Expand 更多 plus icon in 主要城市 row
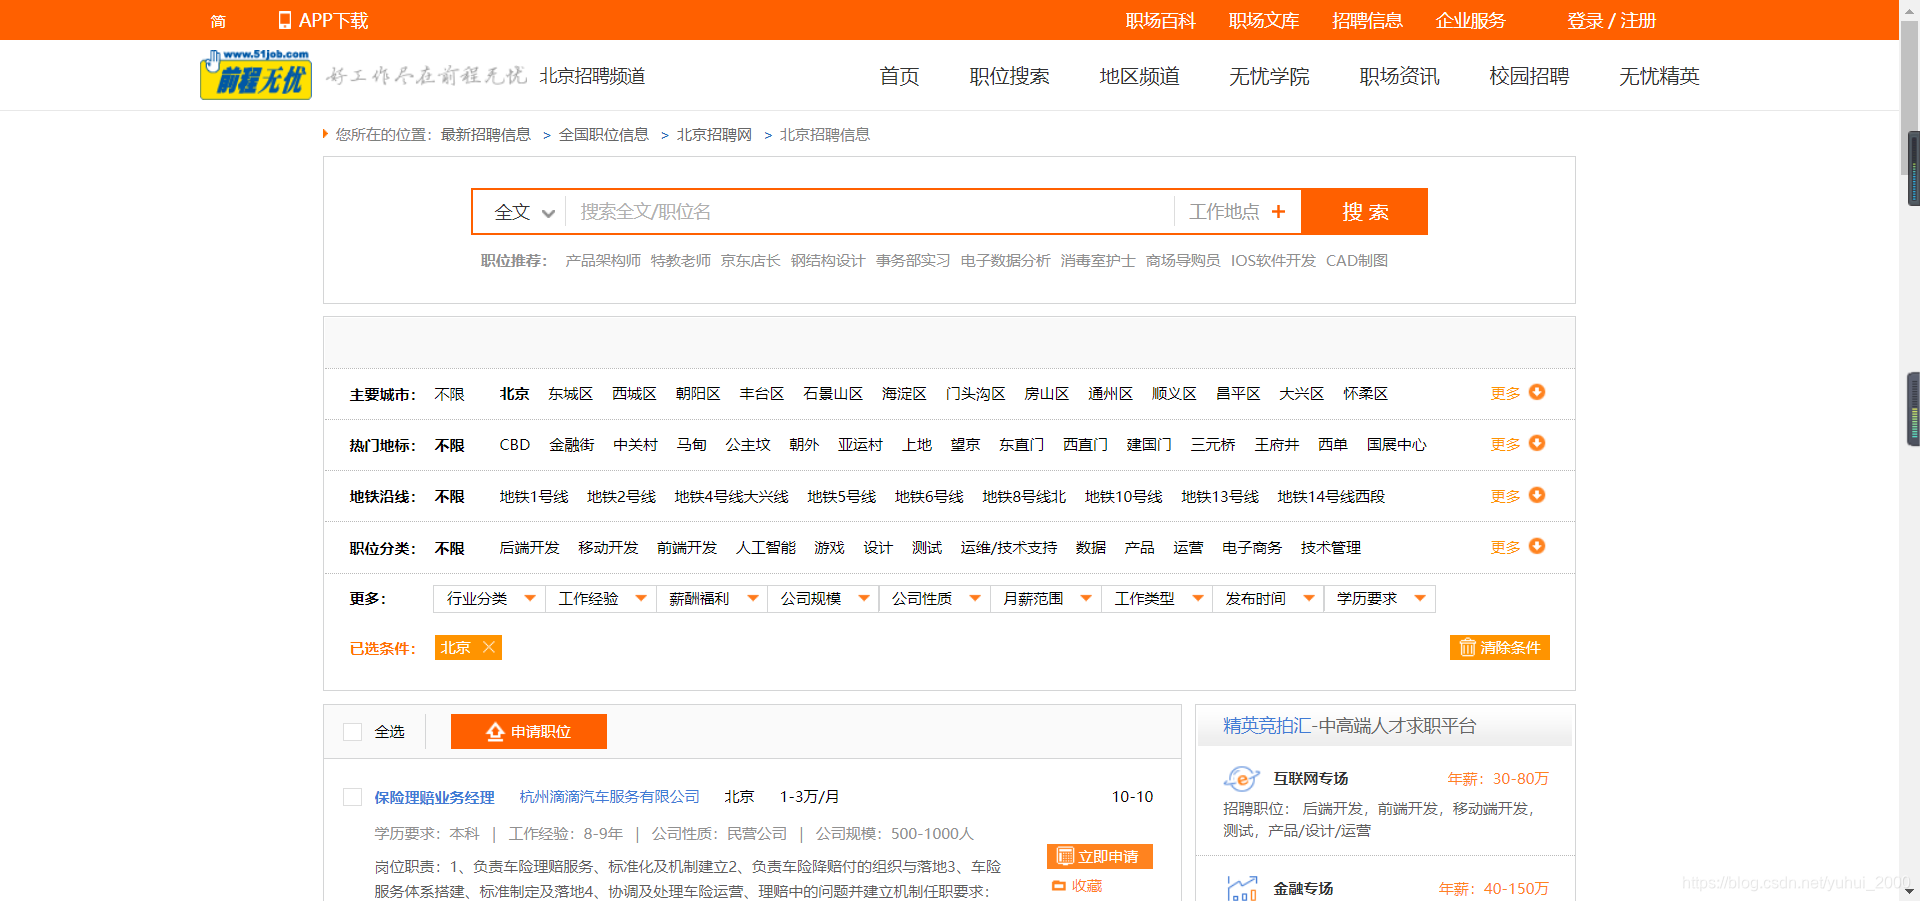Screen dimensions: 1920x901 pos(1537,392)
